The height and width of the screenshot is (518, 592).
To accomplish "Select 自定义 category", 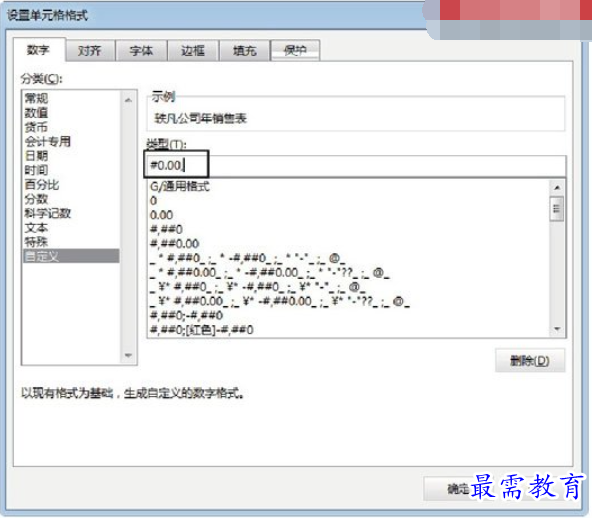I will 71,256.
